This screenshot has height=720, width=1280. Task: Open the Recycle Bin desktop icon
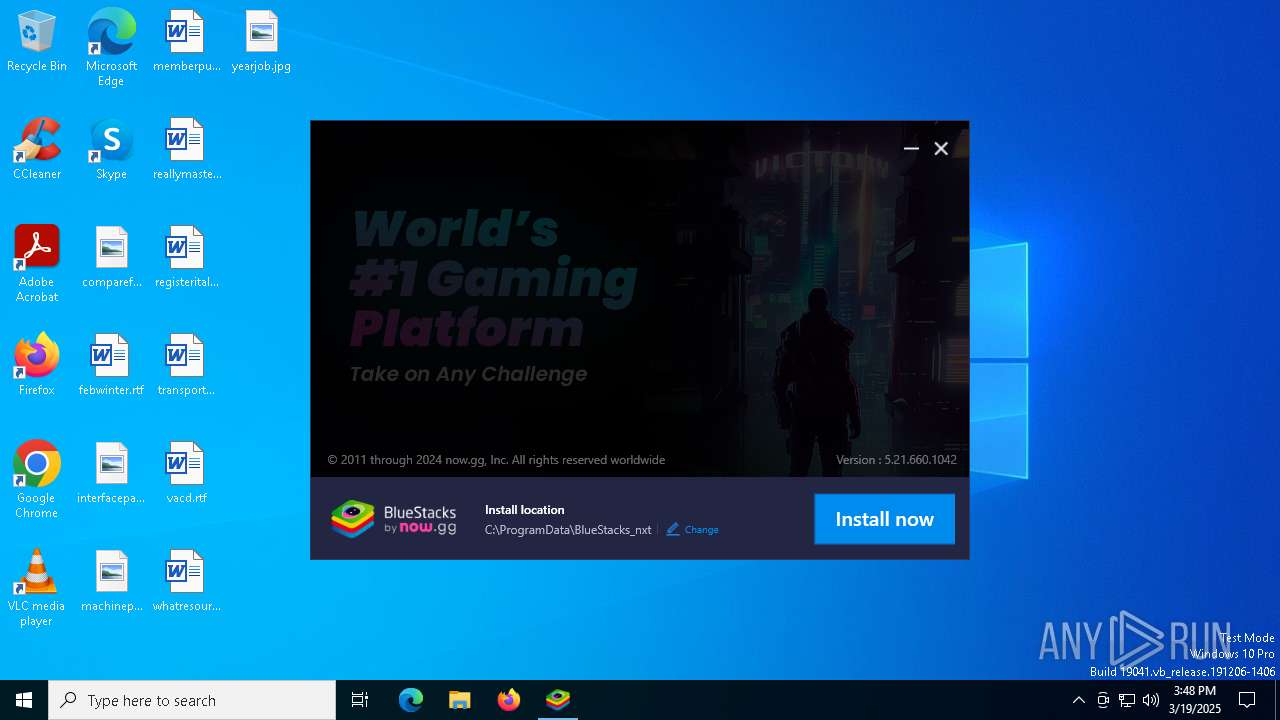pyautogui.click(x=37, y=42)
